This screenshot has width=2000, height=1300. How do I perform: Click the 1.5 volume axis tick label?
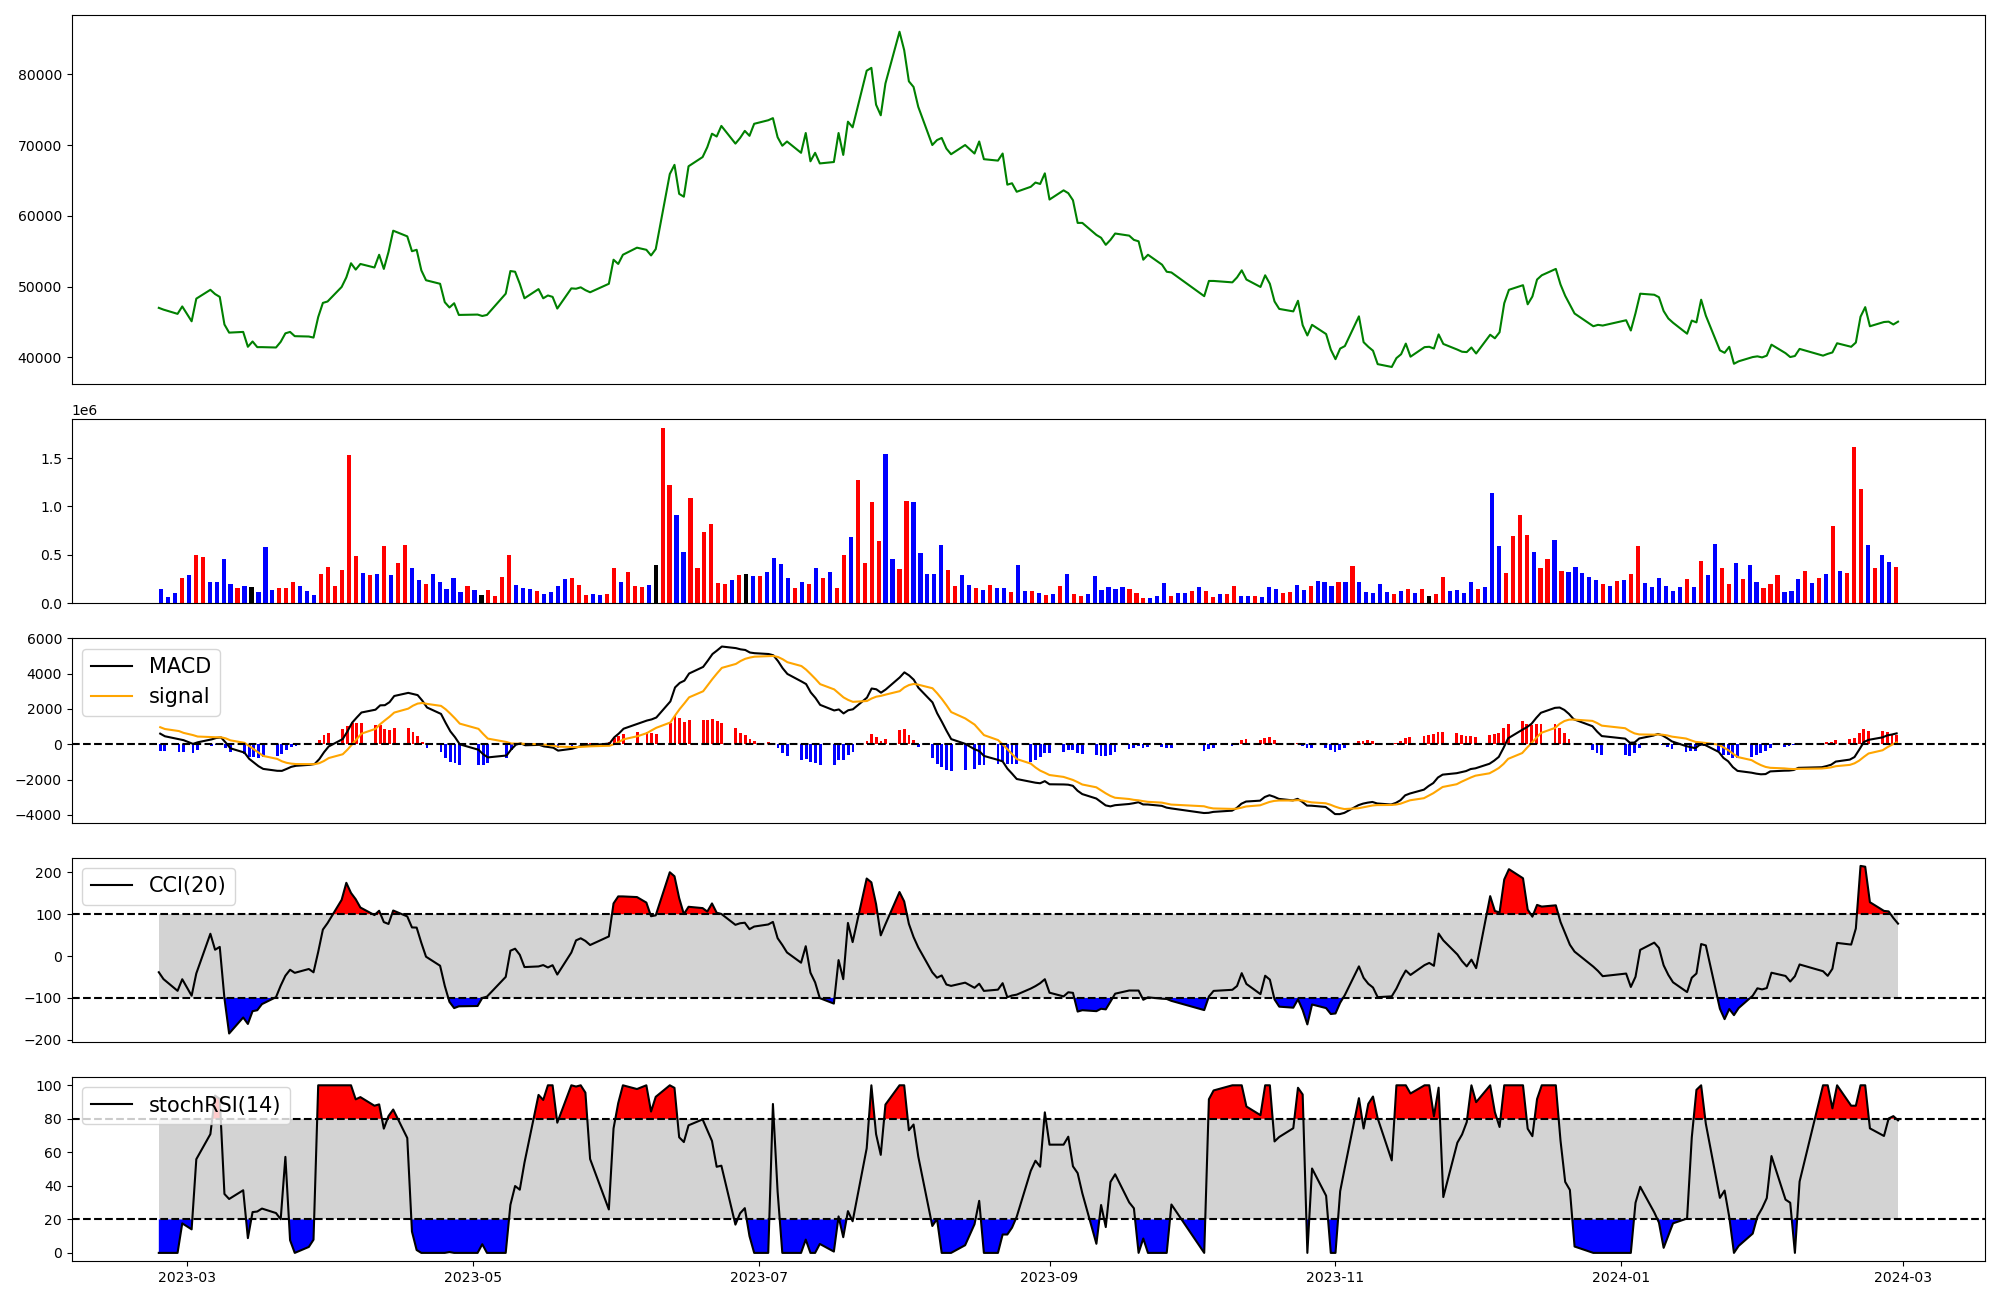pyautogui.click(x=50, y=459)
